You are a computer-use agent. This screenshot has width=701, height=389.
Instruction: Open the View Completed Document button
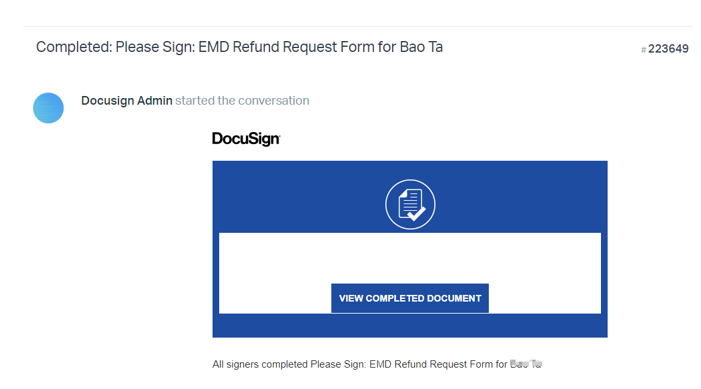410,298
